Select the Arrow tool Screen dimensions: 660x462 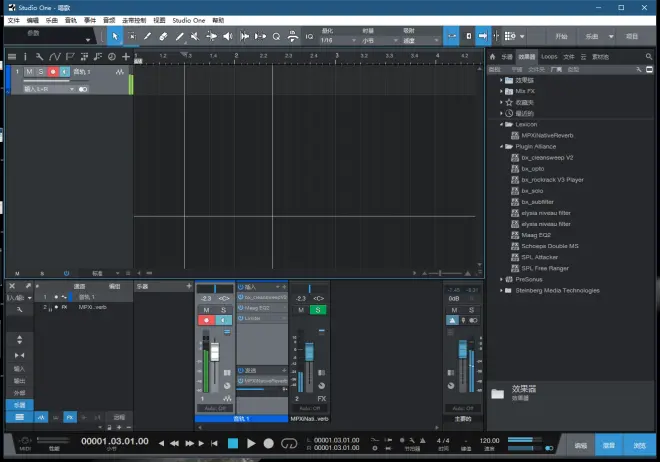(x=115, y=36)
